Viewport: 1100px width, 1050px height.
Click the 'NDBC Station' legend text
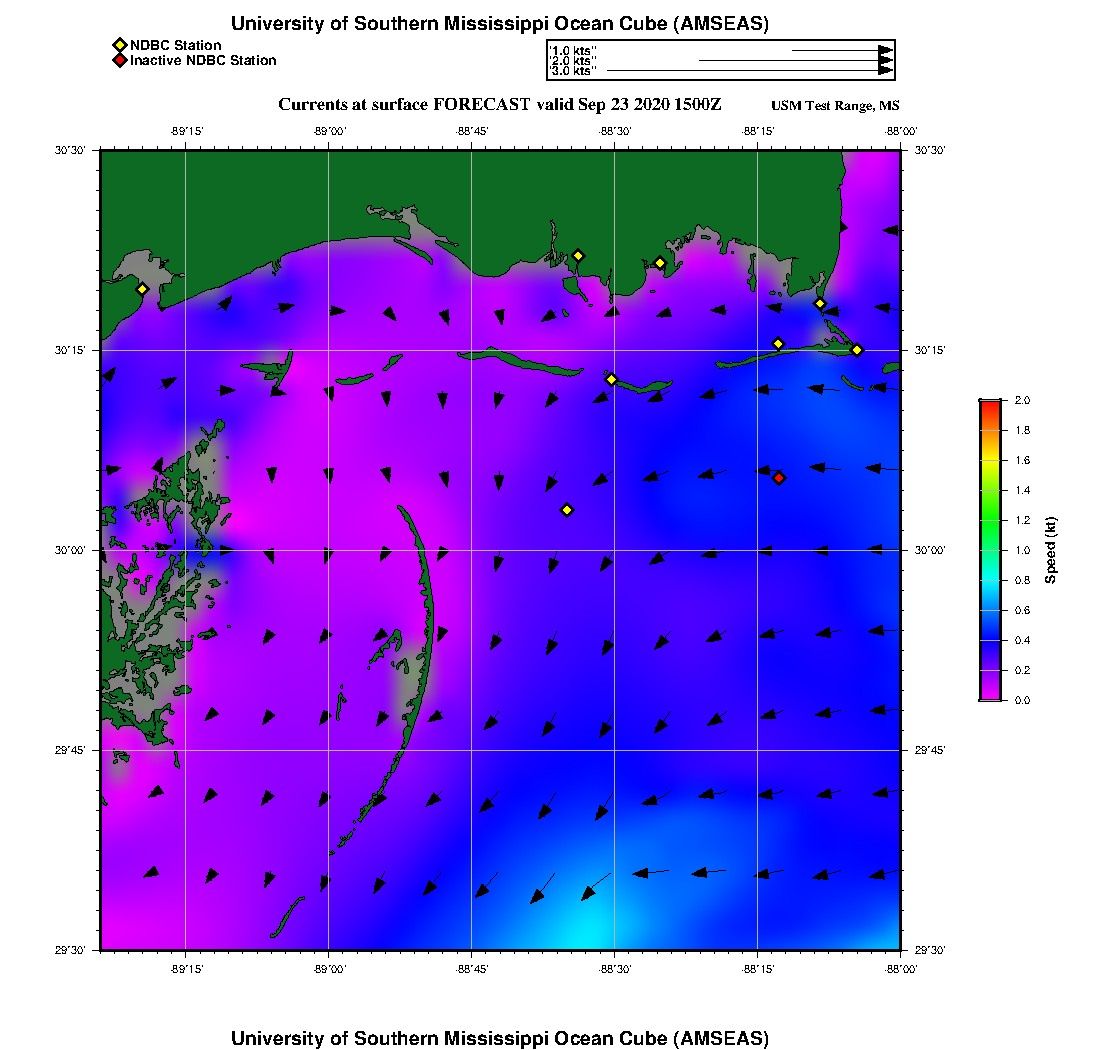(x=175, y=46)
